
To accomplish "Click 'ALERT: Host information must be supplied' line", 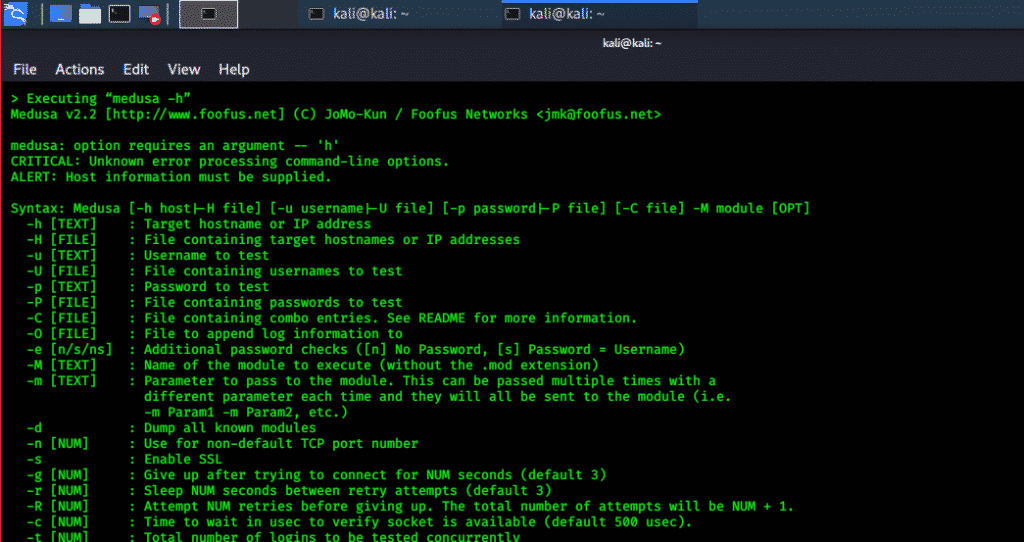I will [x=171, y=177].
